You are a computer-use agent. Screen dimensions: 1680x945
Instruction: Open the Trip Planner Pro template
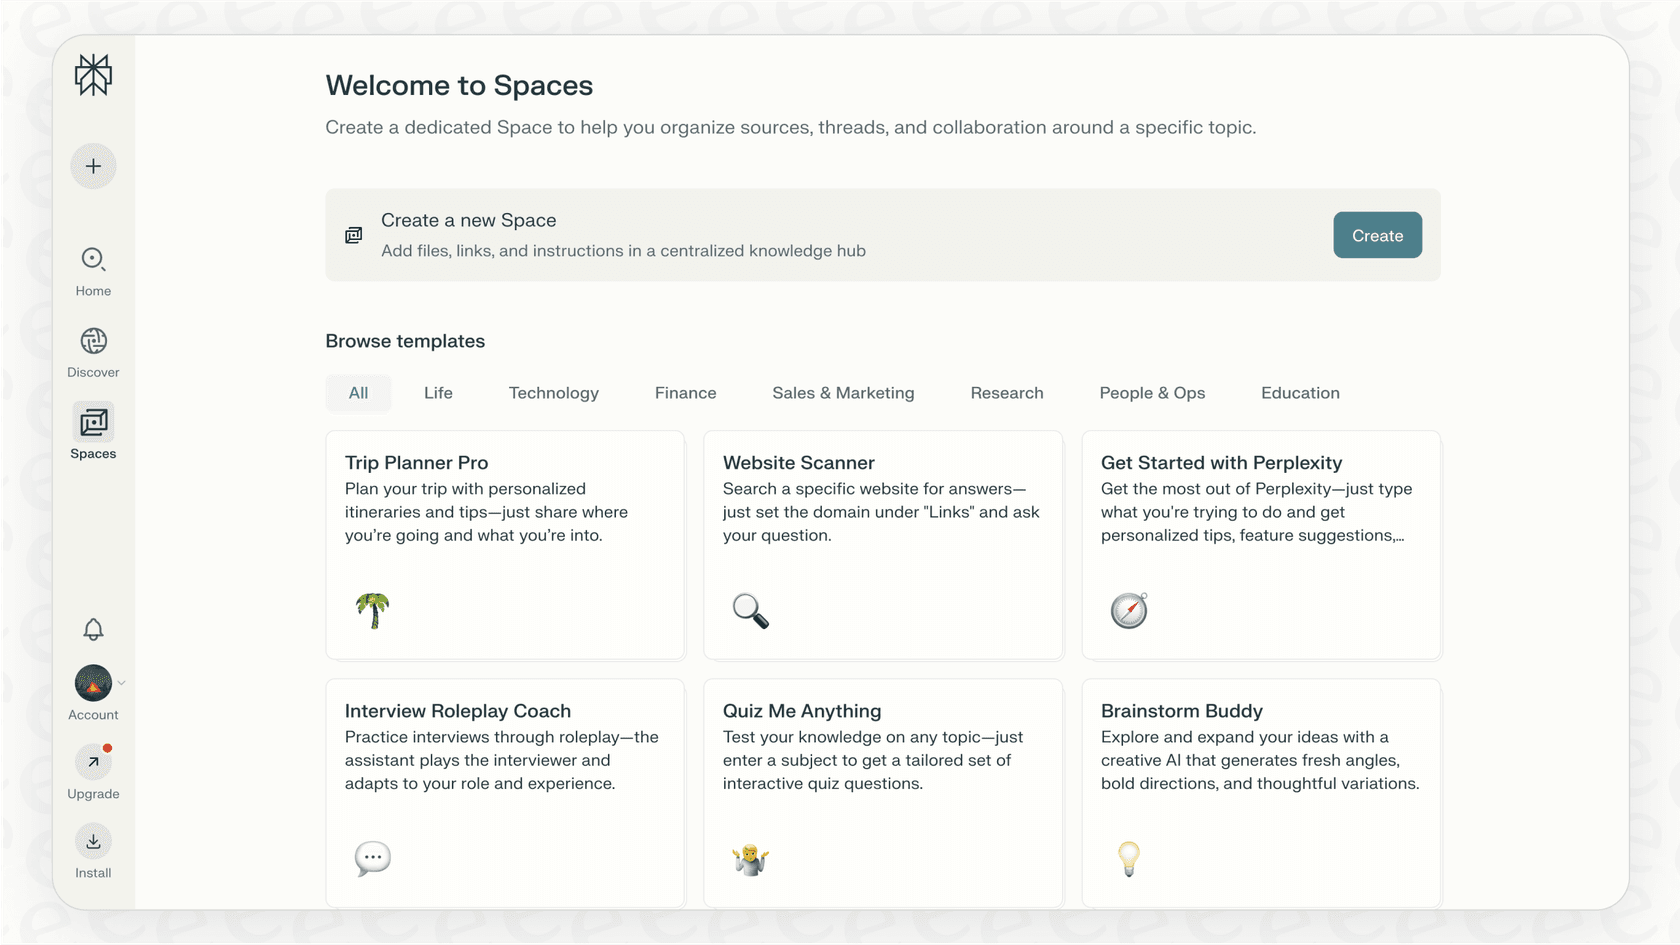(505, 545)
